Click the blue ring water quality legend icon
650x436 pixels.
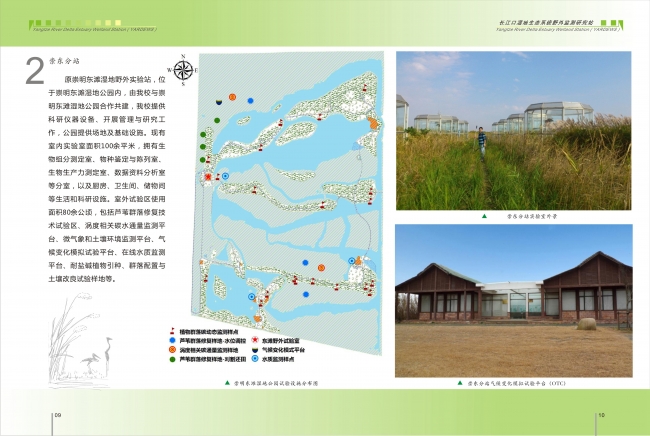tap(255, 358)
